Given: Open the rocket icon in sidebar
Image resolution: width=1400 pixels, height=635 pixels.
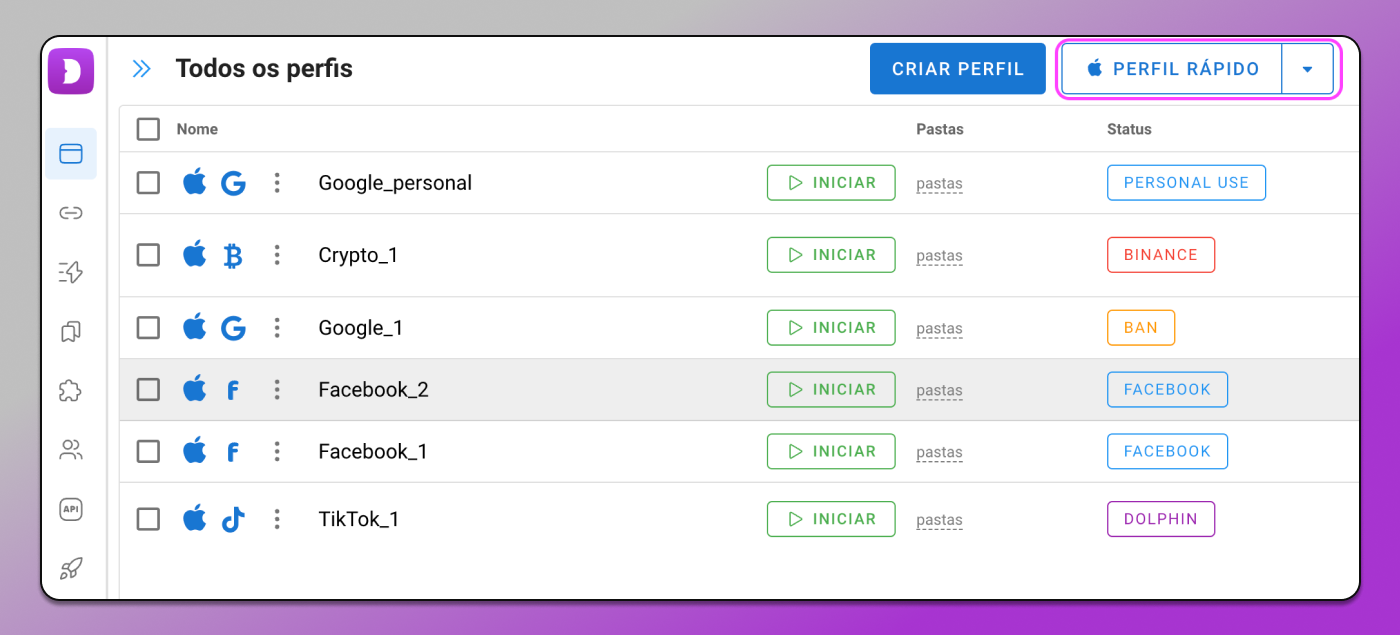Looking at the screenshot, I should tap(71, 569).
